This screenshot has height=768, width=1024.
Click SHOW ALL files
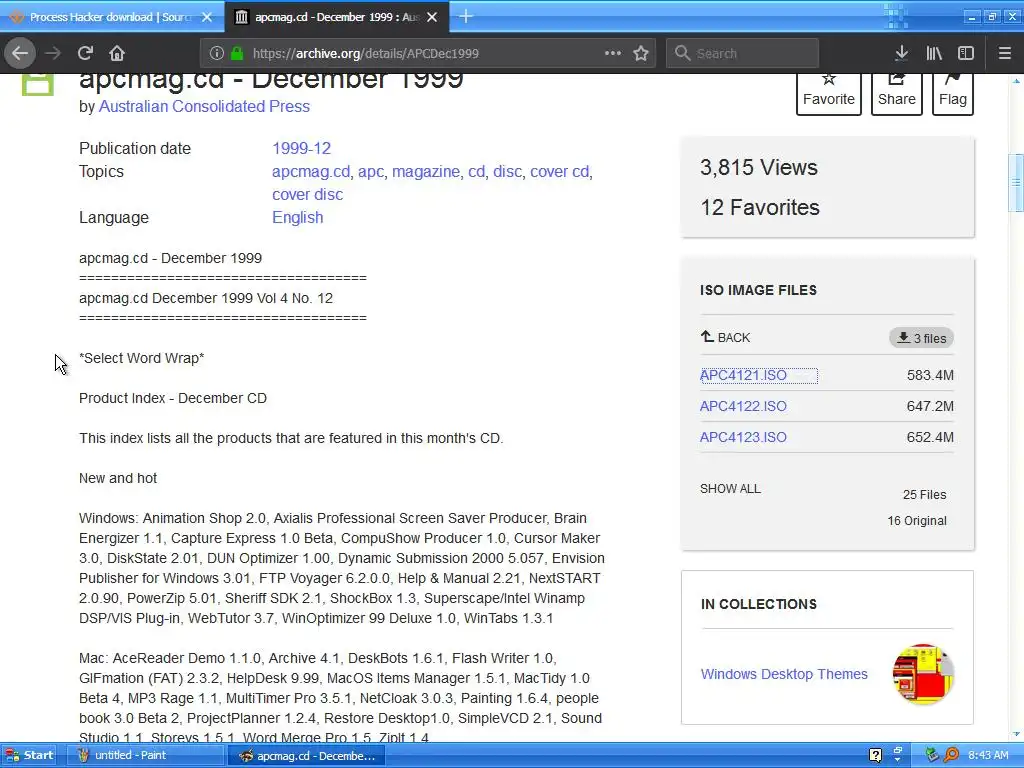730,488
